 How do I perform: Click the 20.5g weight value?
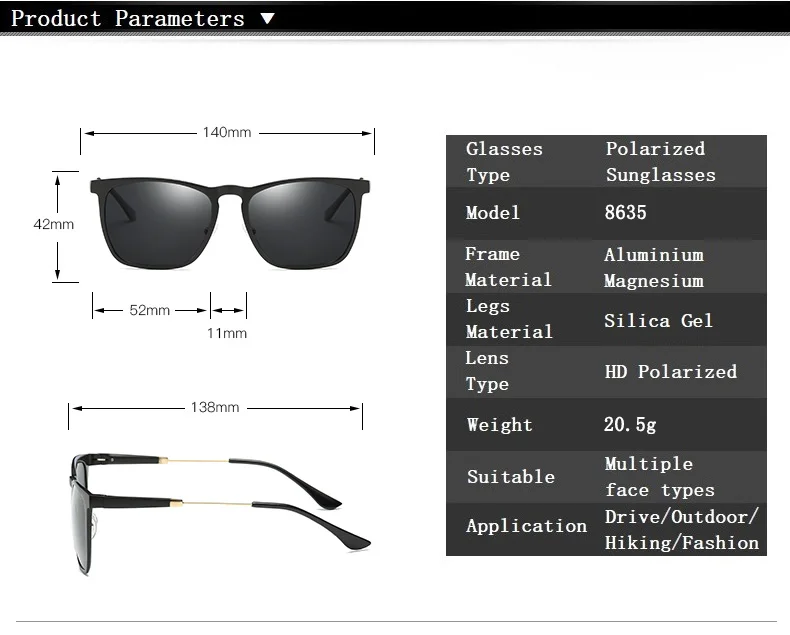point(630,424)
